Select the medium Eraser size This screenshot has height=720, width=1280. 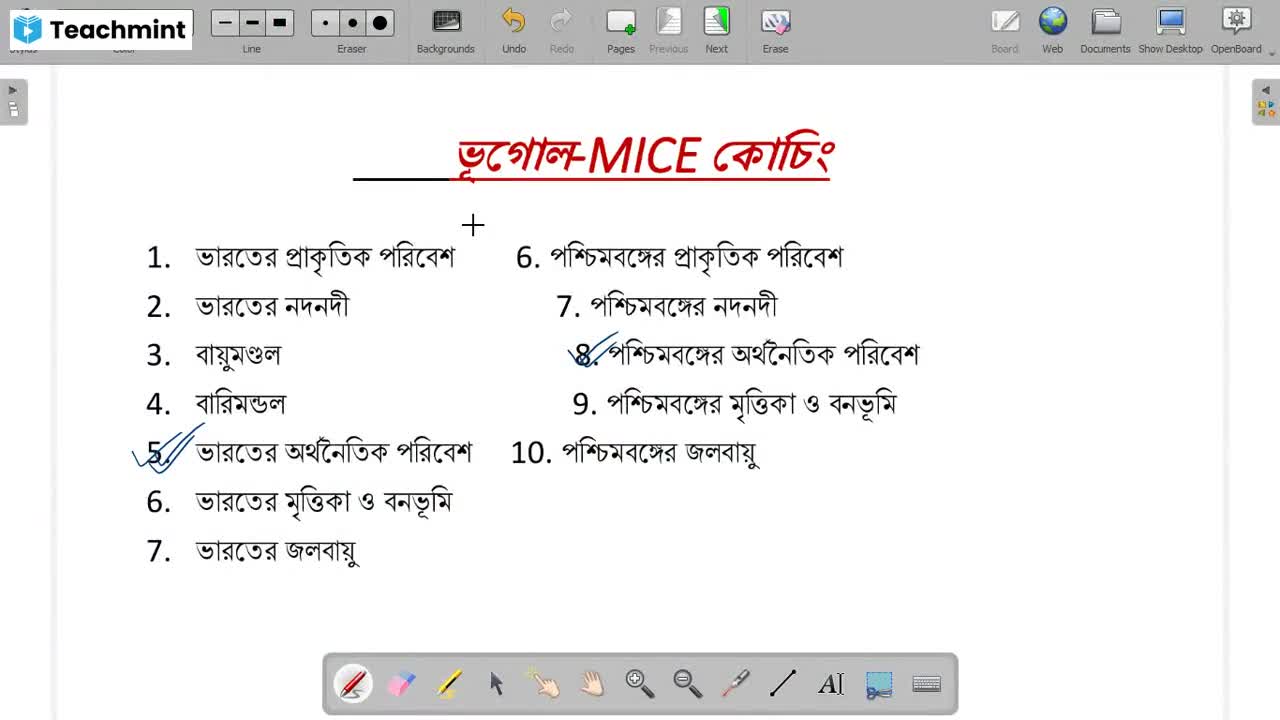tap(352, 23)
